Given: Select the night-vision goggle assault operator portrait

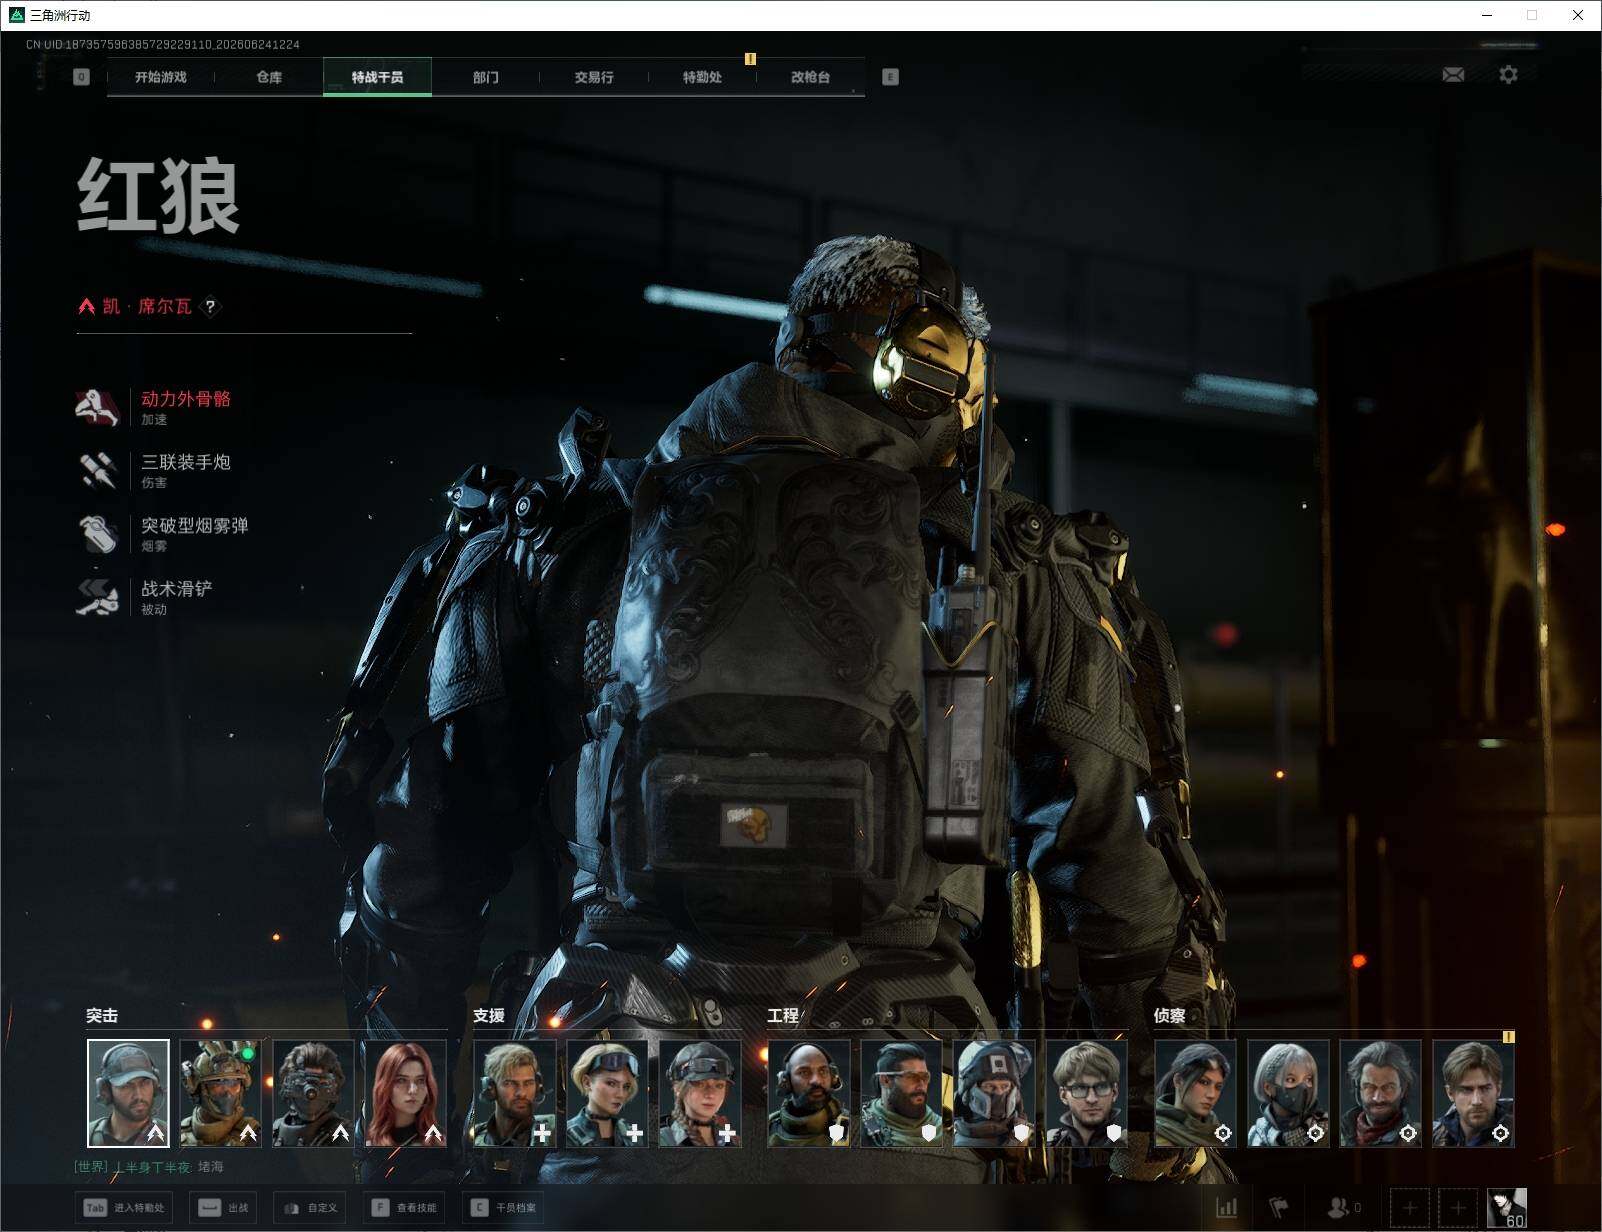Looking at the screenshot, I should tap(313, 1093).
